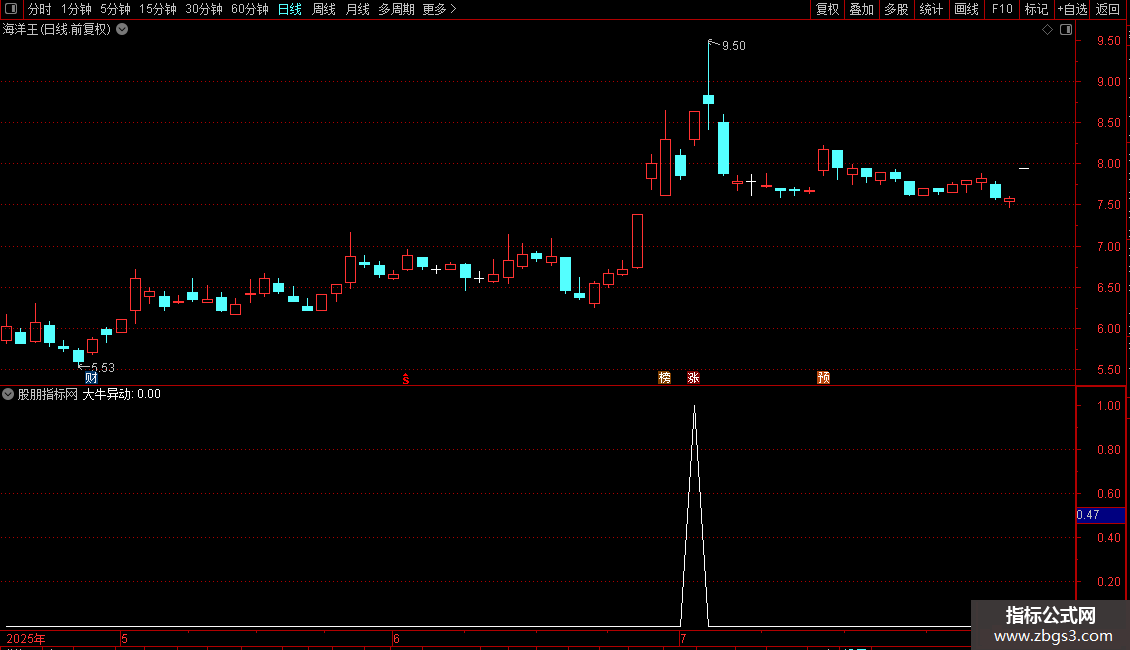Click the 叠加 overlay button
1130x650 pixels.
[x=861, y=9]
